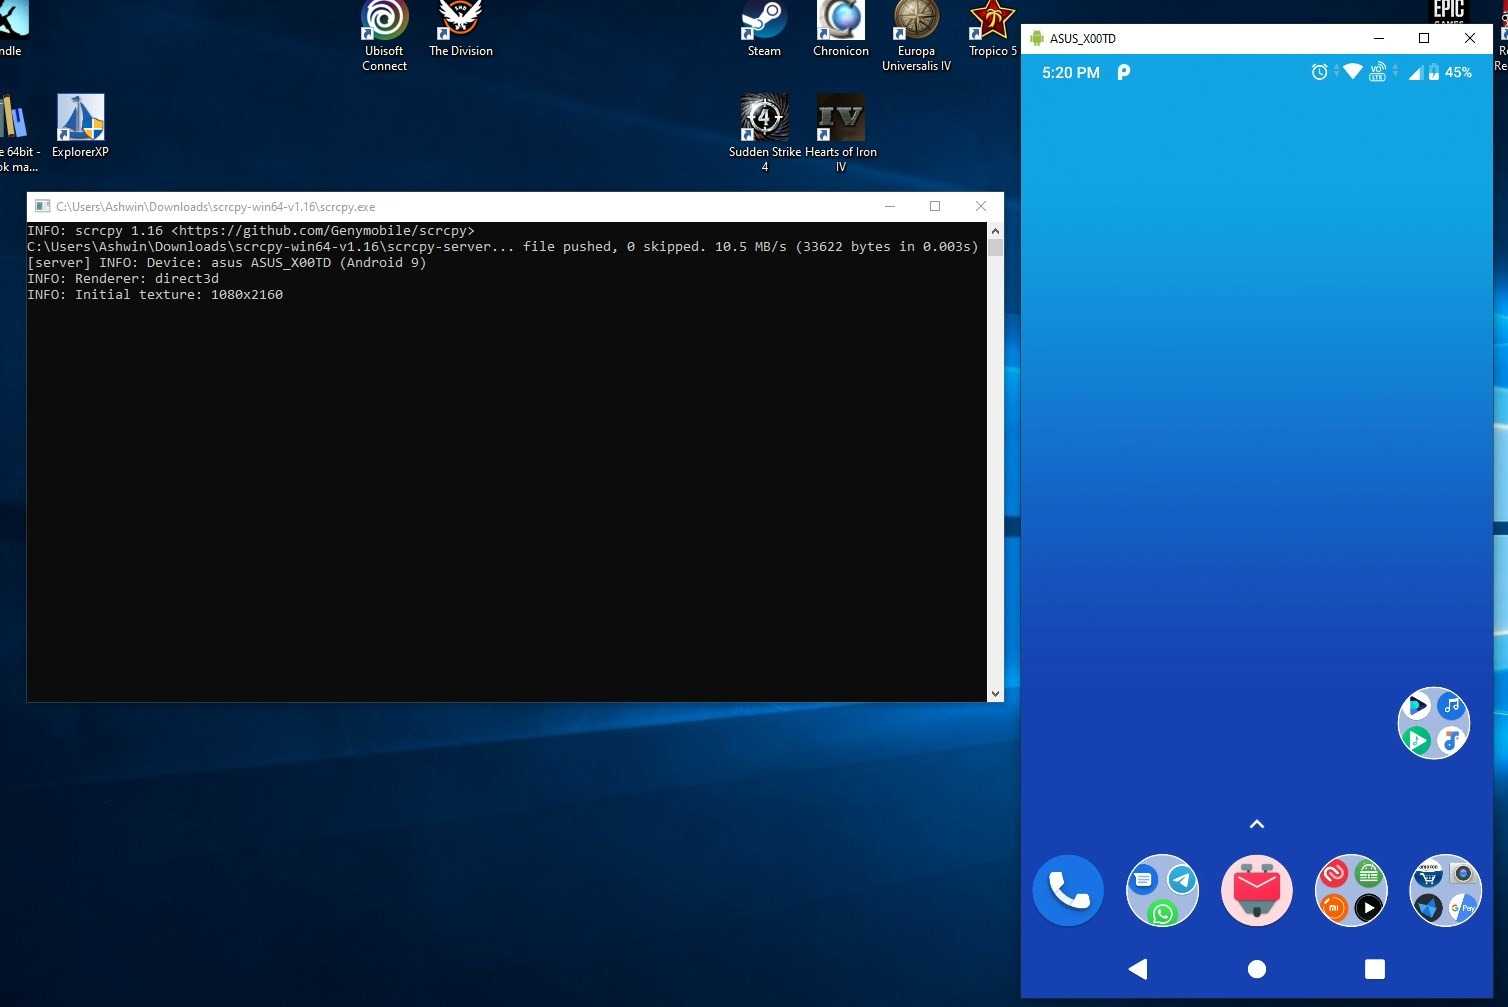Tap the P notification icon in status bar
Screen dimensions: 1508x1007
(x=1123, y=72)
